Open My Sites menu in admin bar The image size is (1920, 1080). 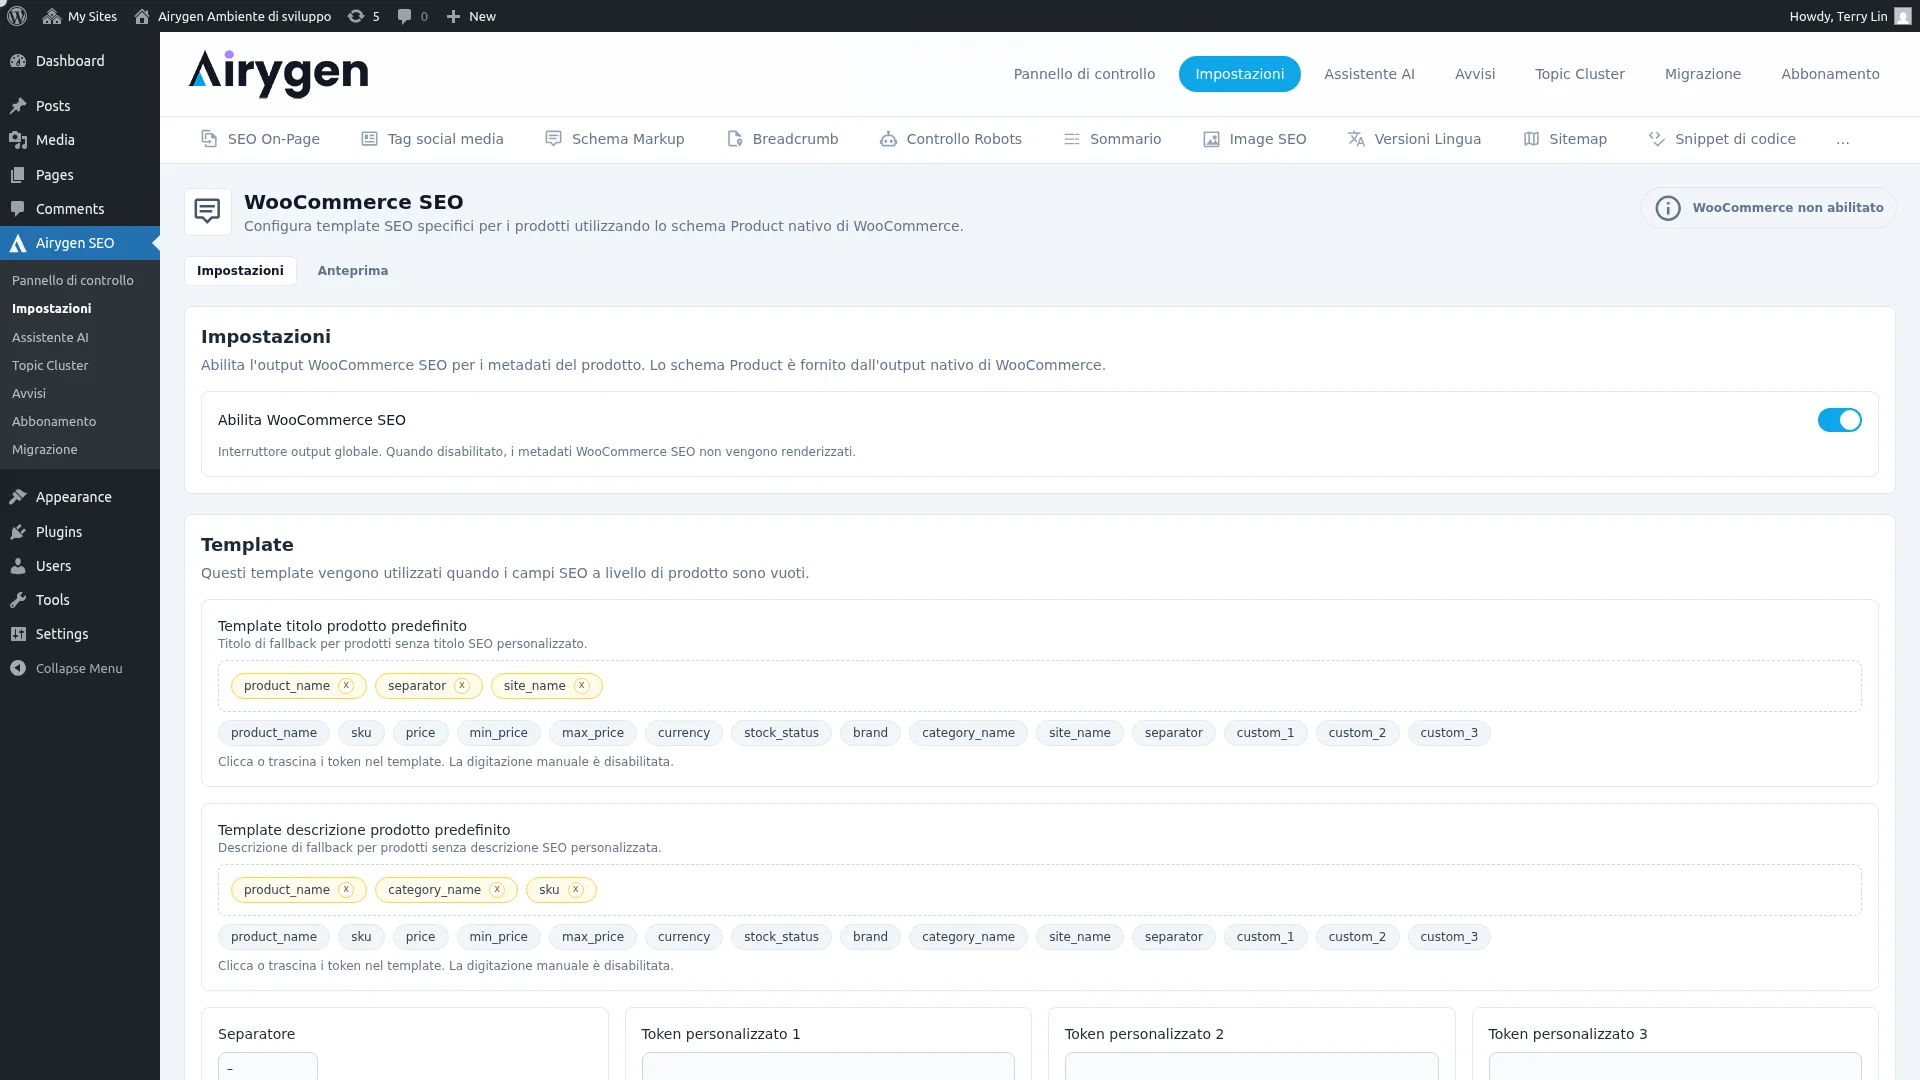click(x=80, y=16)
